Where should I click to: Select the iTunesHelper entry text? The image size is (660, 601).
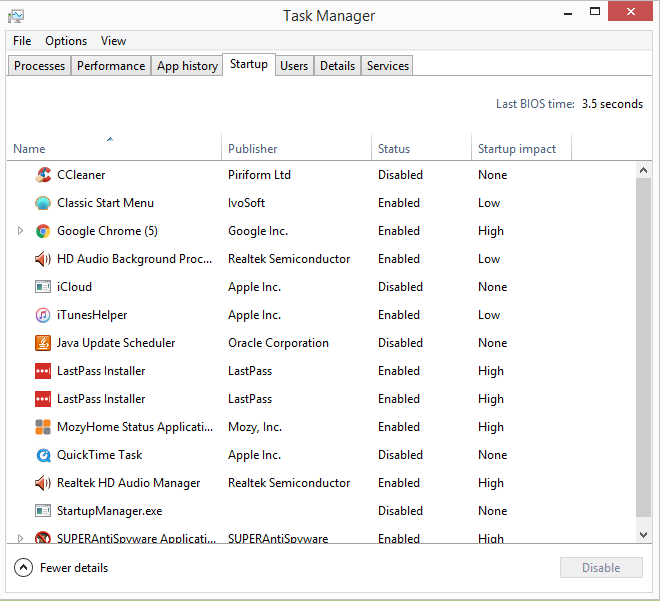(x=92, y=315)
